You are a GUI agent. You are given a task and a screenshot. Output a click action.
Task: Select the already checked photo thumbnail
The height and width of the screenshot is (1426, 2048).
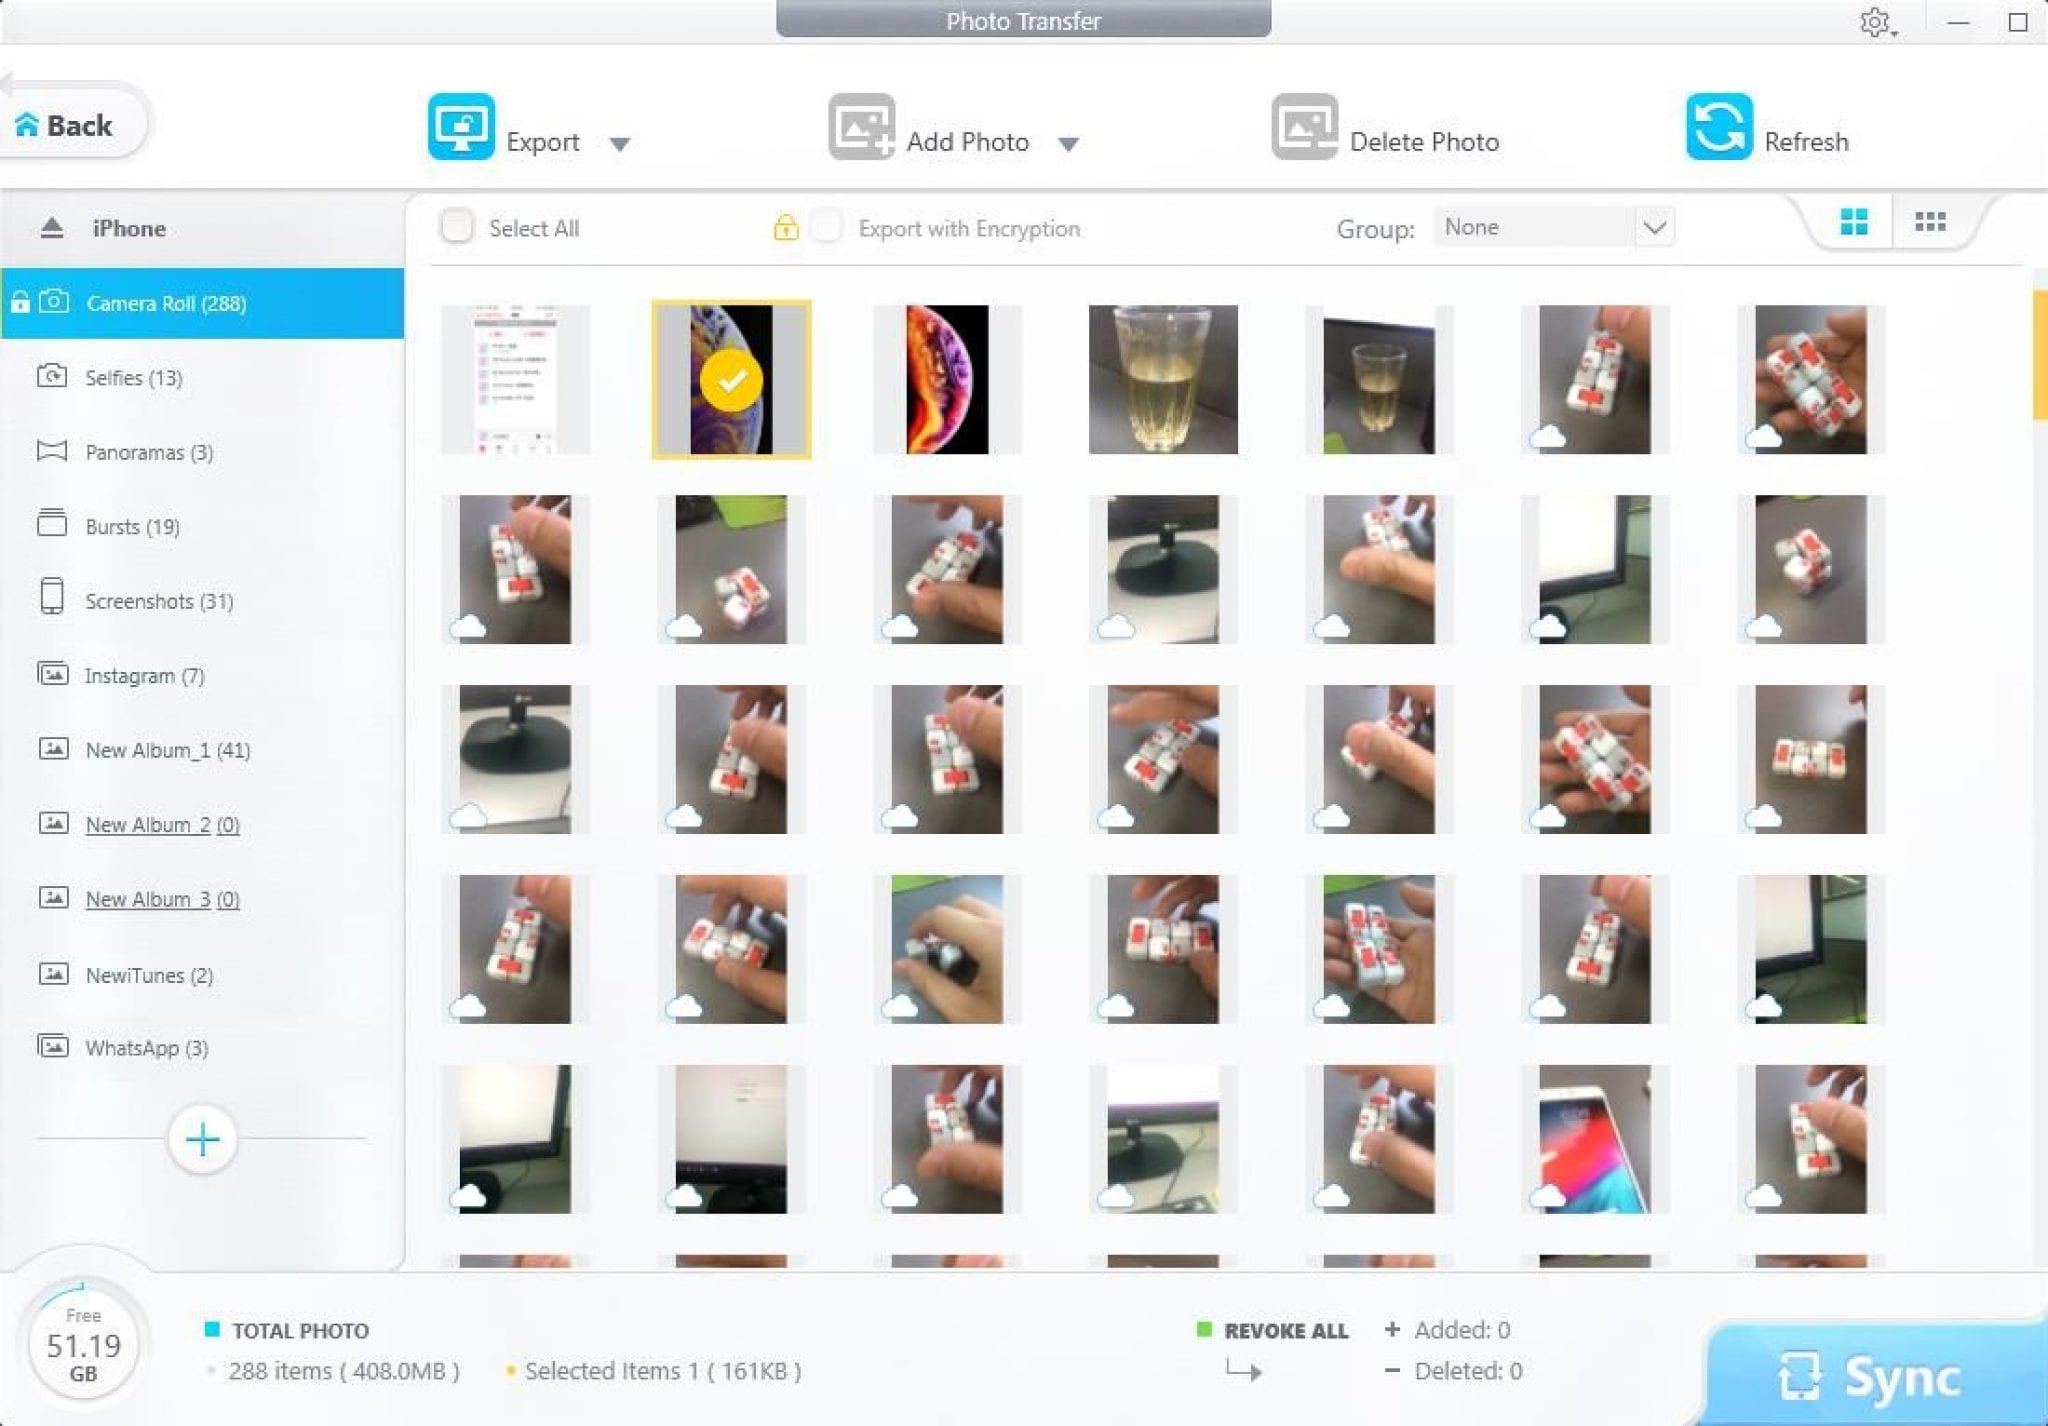coord(730,378)
